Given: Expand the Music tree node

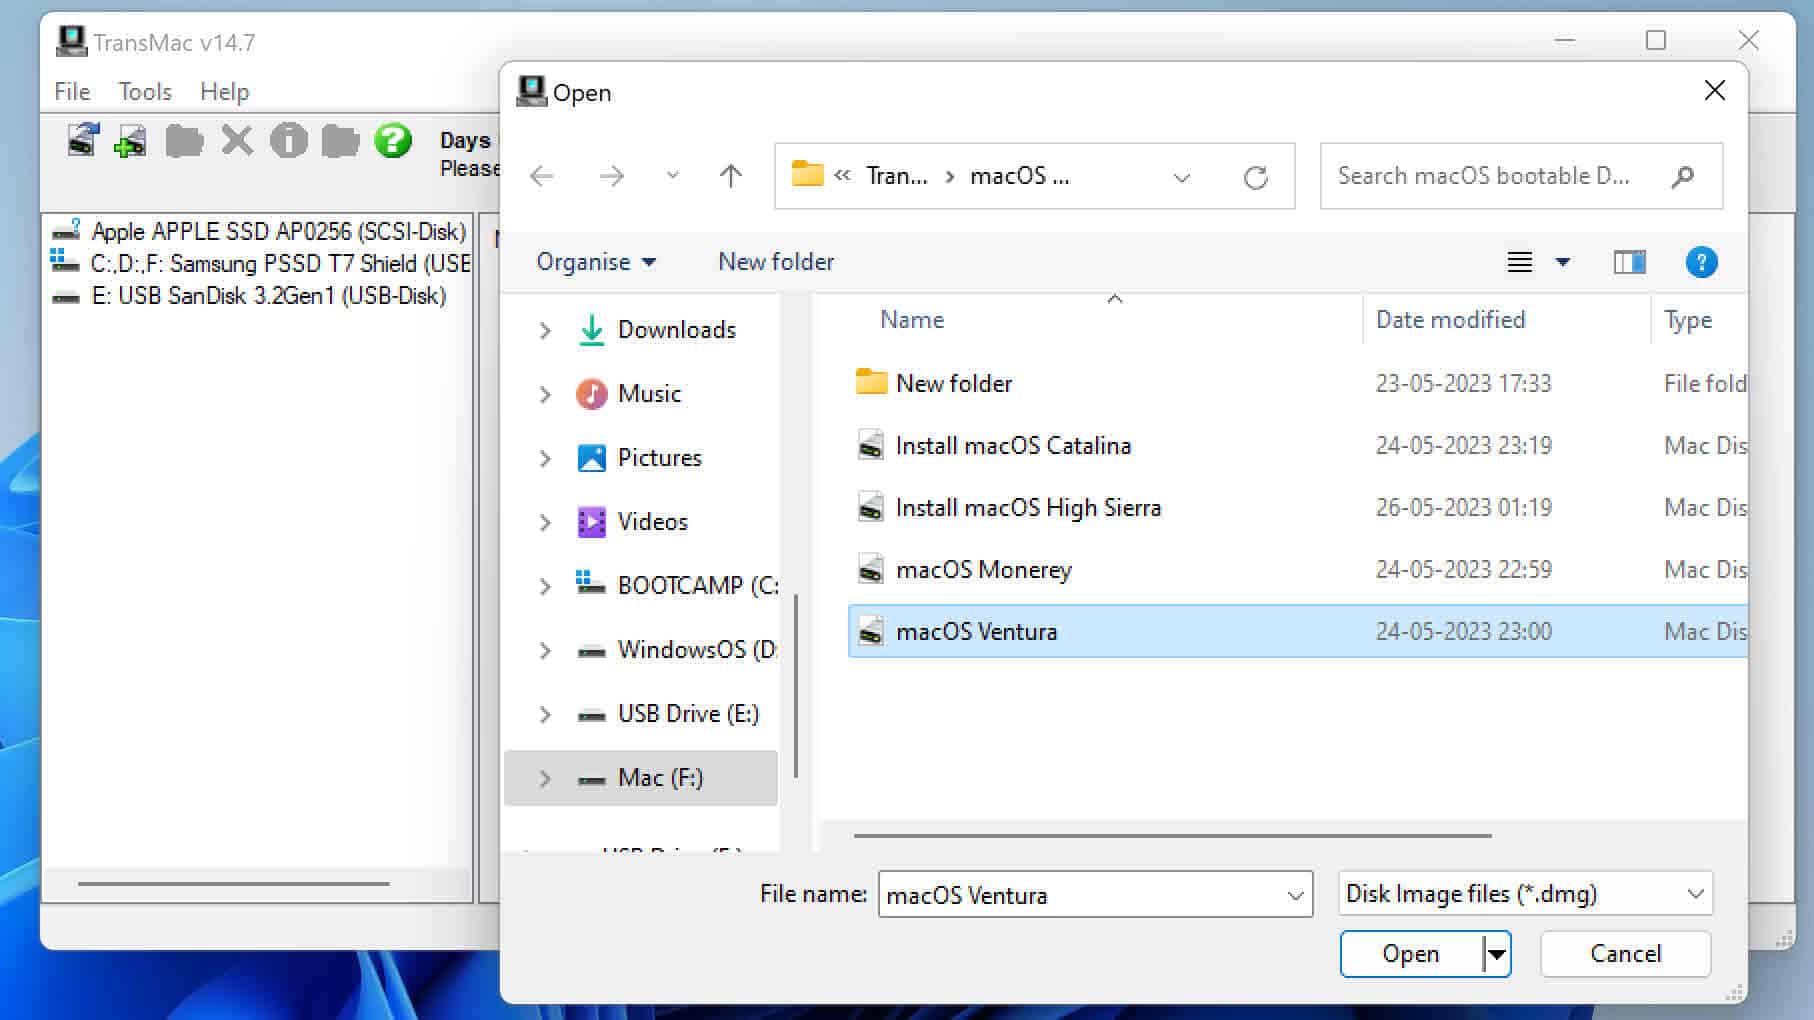Looking at the screenshot, I should coord(545,394).
